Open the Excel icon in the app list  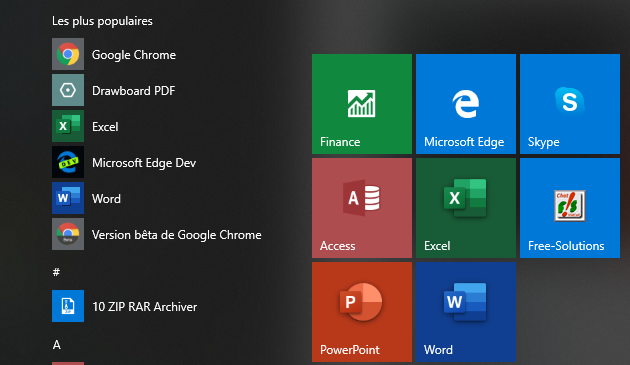(x=68, y=126)
